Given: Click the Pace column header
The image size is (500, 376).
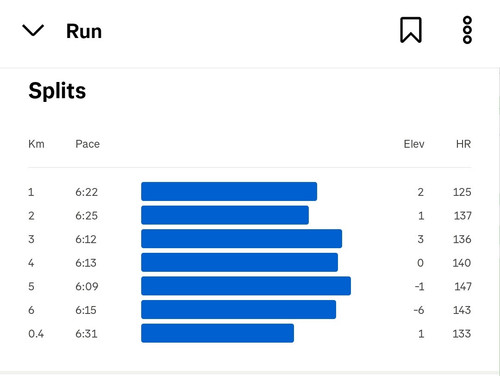Looking at the screenshot, I should coord(87,144).
